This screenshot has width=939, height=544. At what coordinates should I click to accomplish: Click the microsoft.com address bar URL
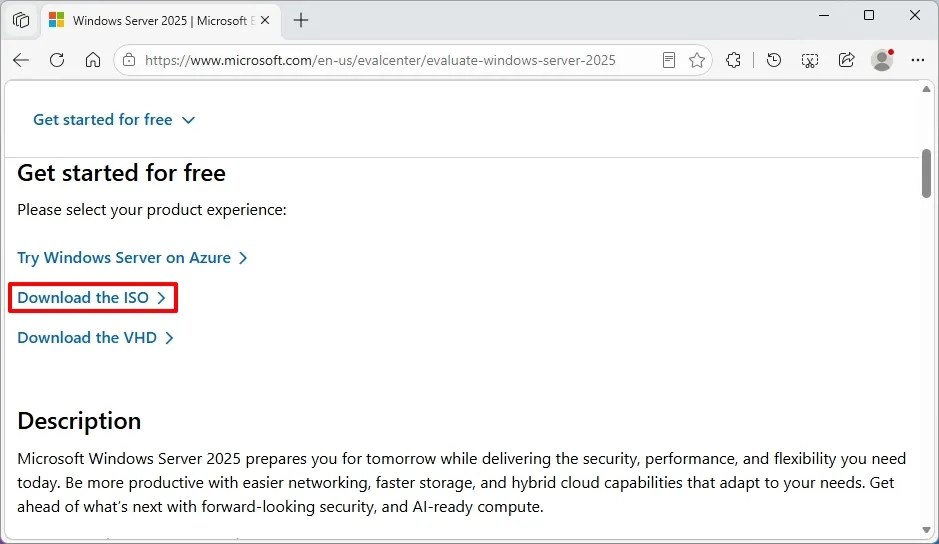(380, 60)
